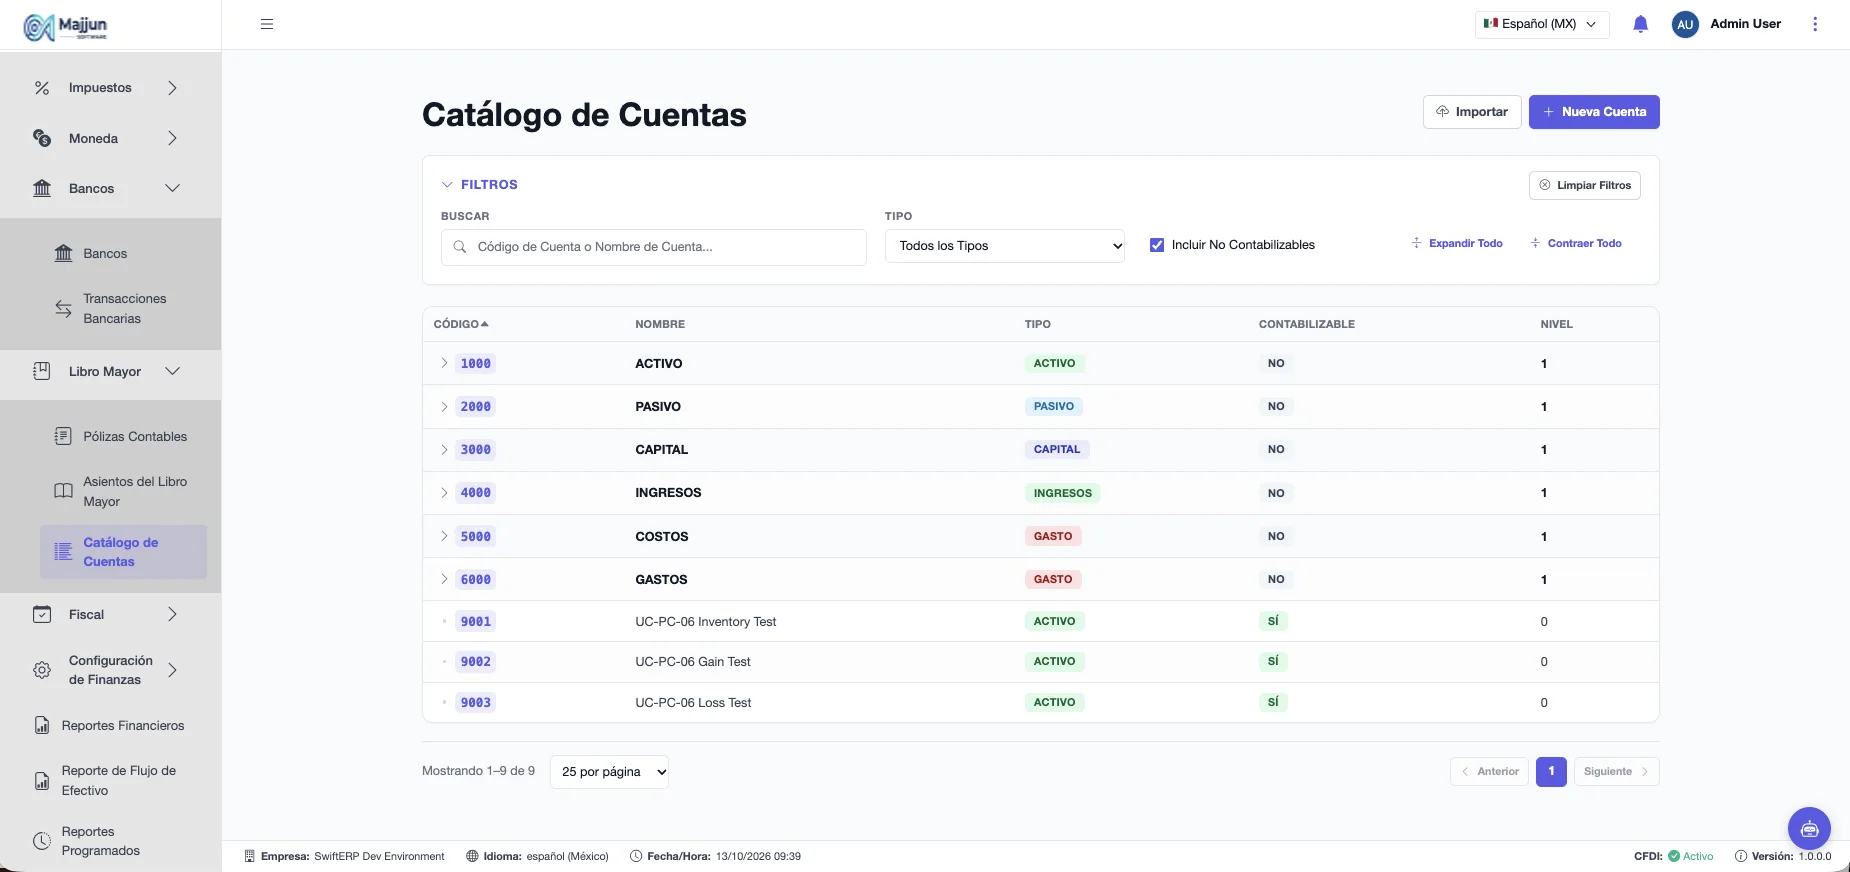Viewport: 1850px width, 872px height.
Task: Open the notifications bell
Action: [x=1640, y=24]
